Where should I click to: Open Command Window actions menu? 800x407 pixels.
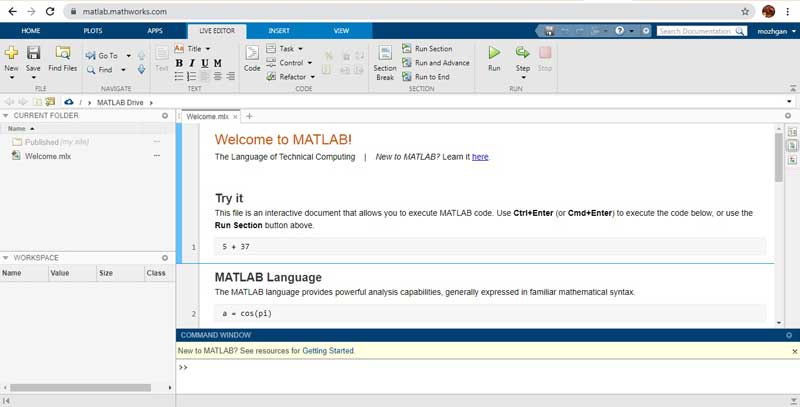pos(789,335)
